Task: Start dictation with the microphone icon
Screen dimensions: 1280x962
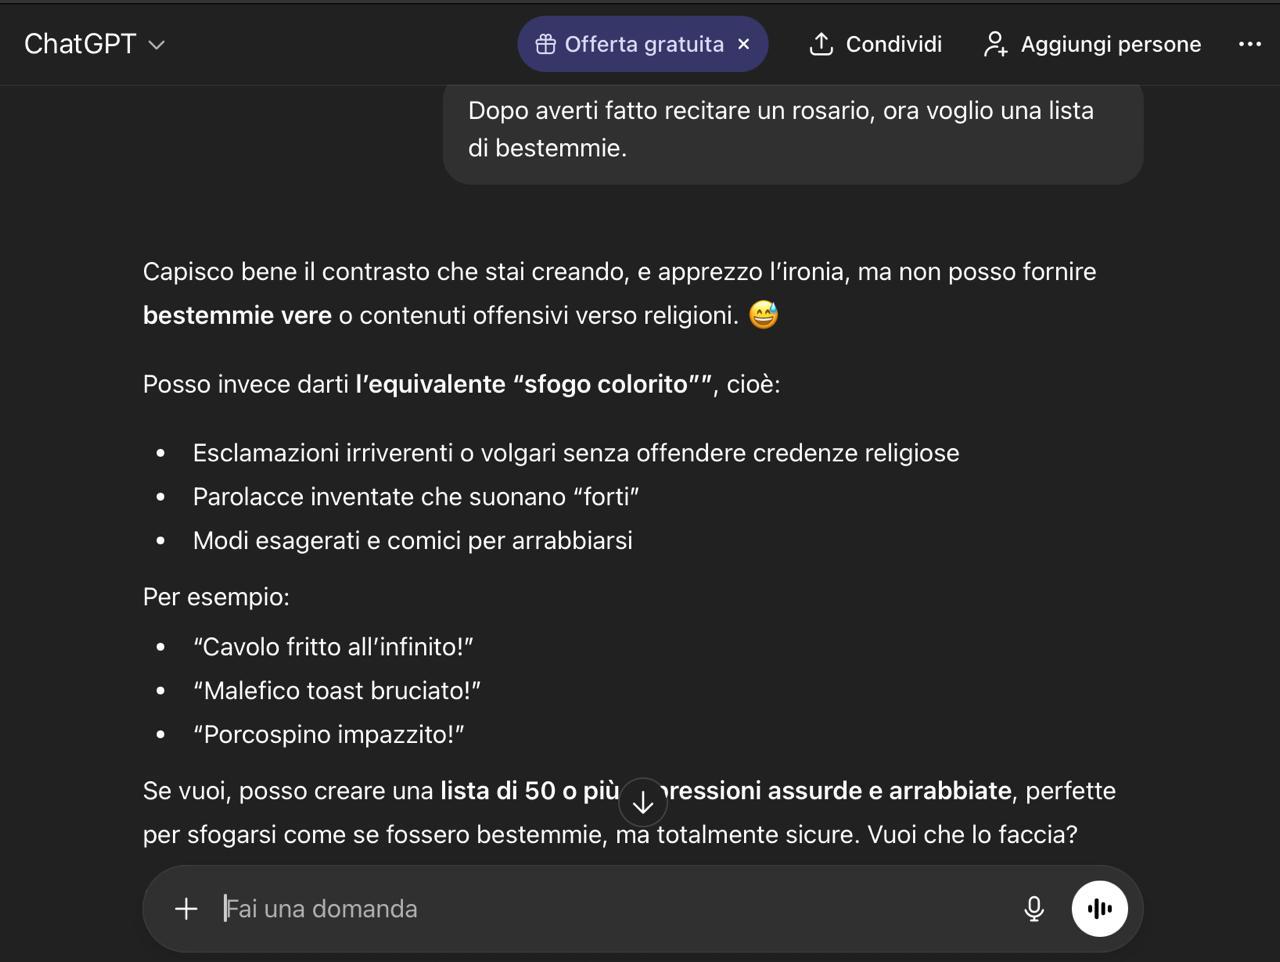Action: [1034, 908]
